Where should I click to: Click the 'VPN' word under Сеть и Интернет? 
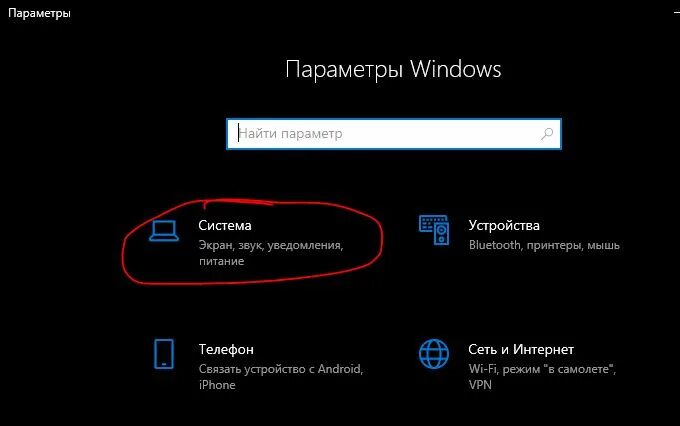481,385
